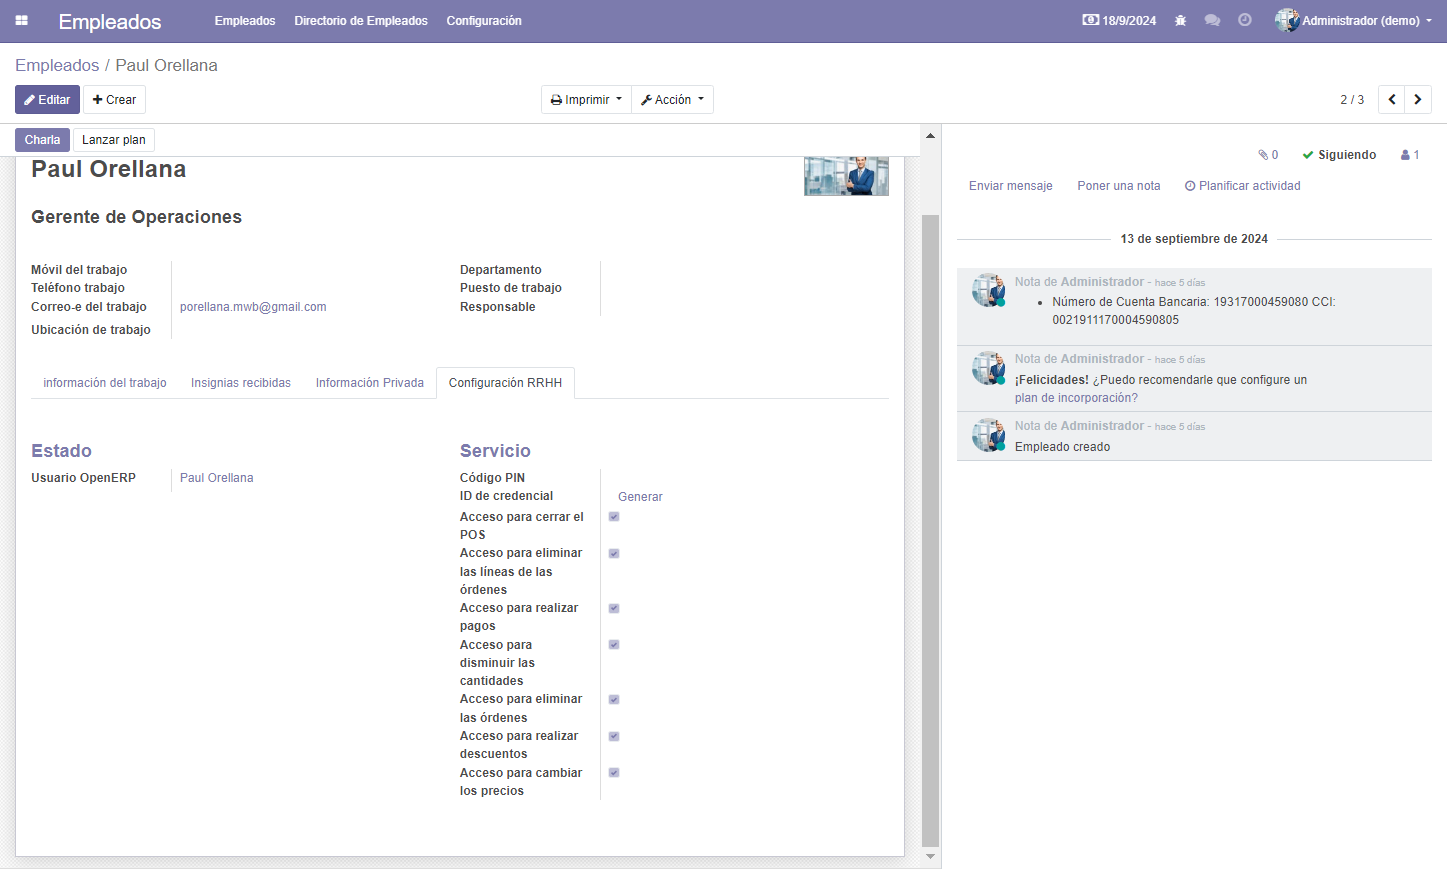Toggle Acceso para cambiar los precios checkbox
Image resolution: width=1447 pixels, height=869 pixels.
click(x=614, y=773)
